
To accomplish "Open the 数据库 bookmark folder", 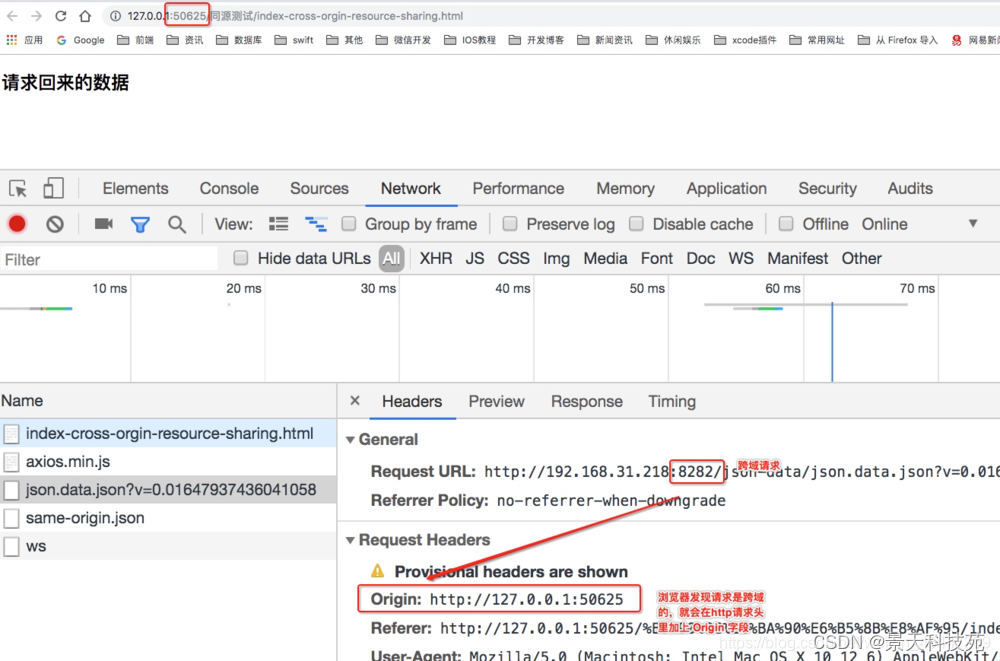I will [239, 40].
